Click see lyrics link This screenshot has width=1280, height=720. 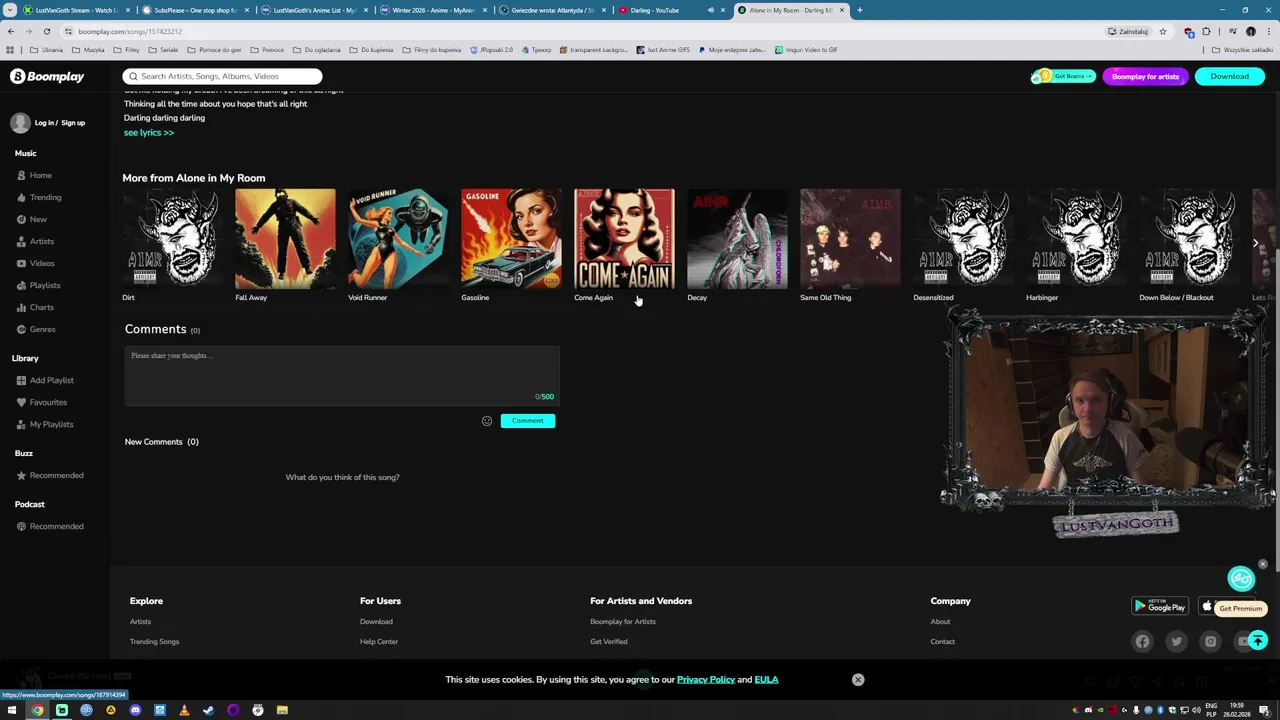pos(148,132)
